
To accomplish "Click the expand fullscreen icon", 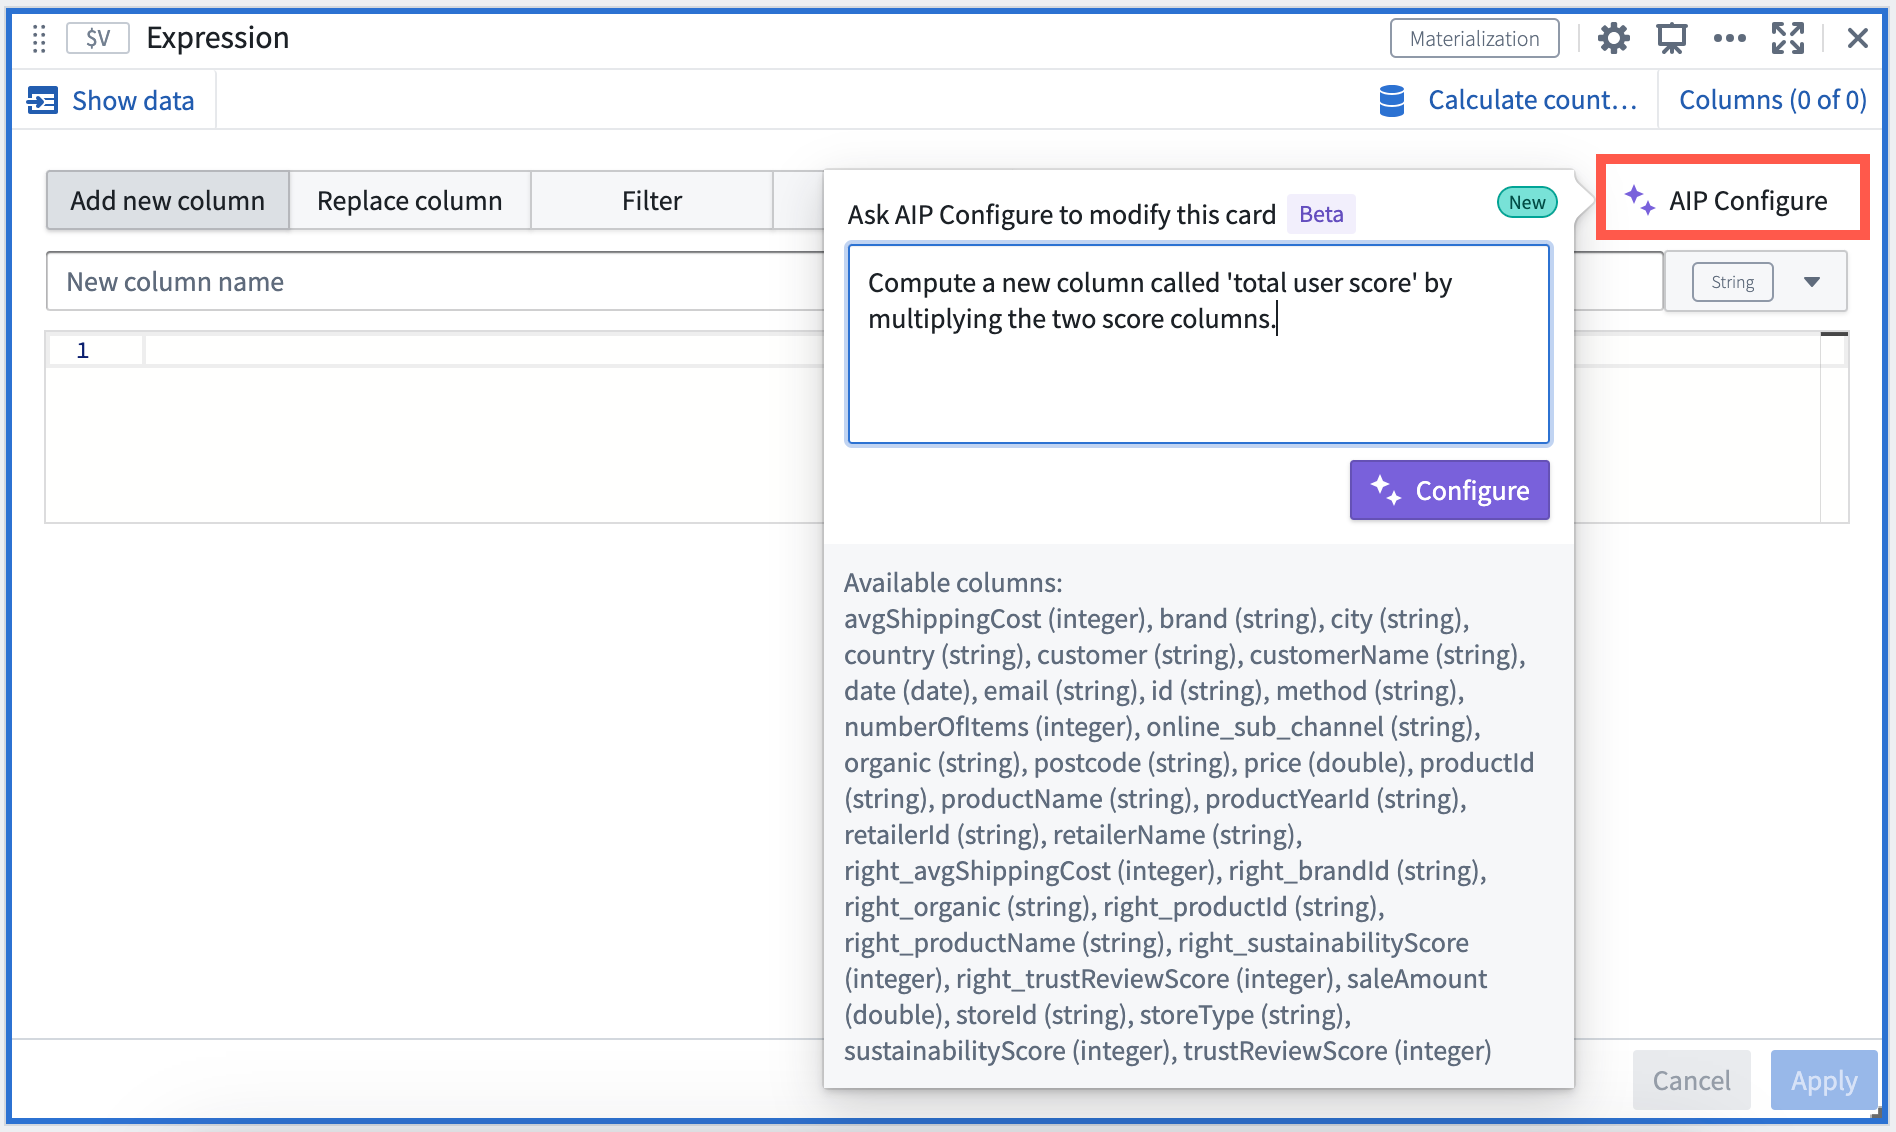I will click(1788, 39).
